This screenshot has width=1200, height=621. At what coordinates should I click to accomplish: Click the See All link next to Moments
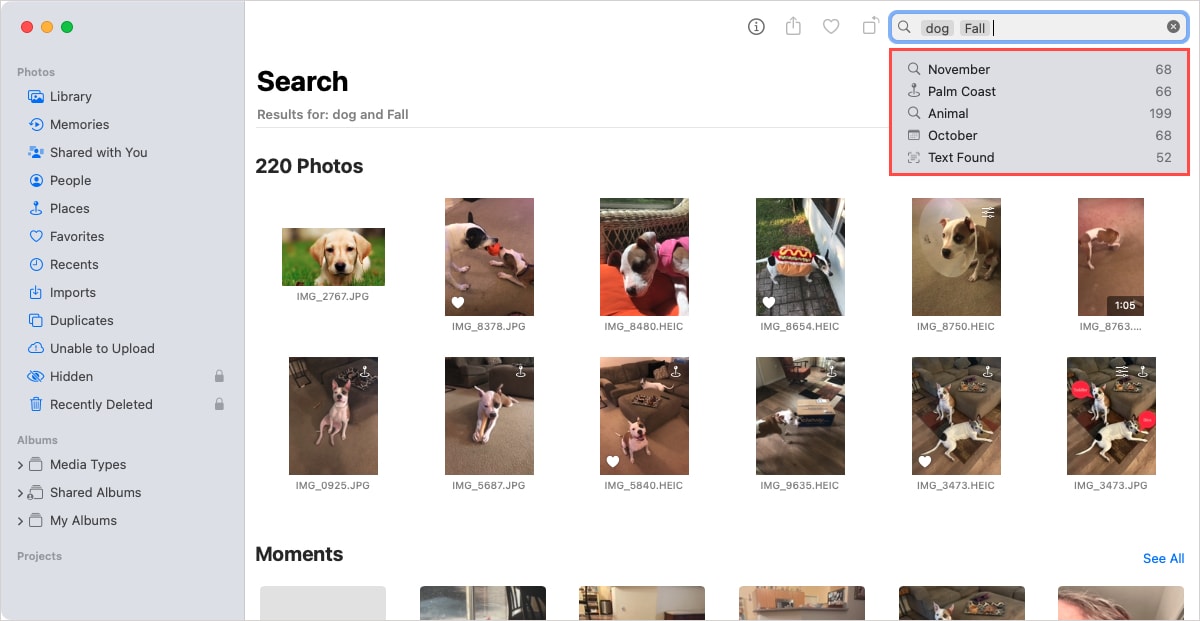[1163, 558]
